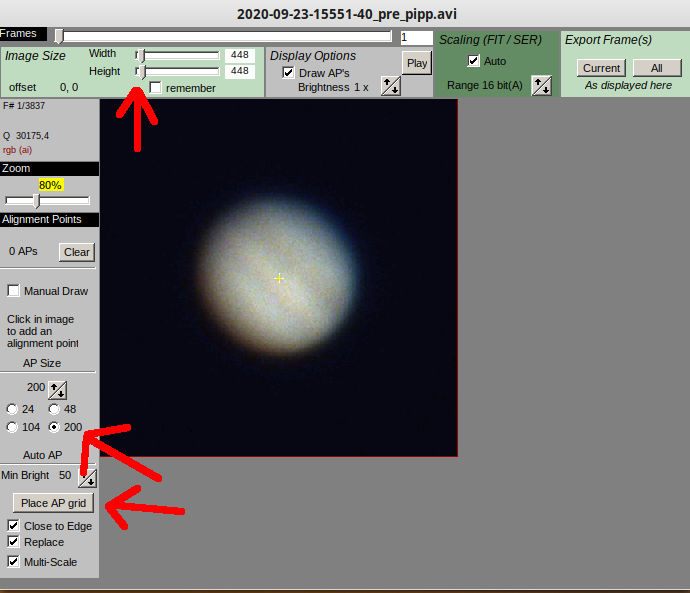Viewport: 690px width, 593px height.
Task: Disable Multi-Scale checkbox
Action: tap(14, 562)
